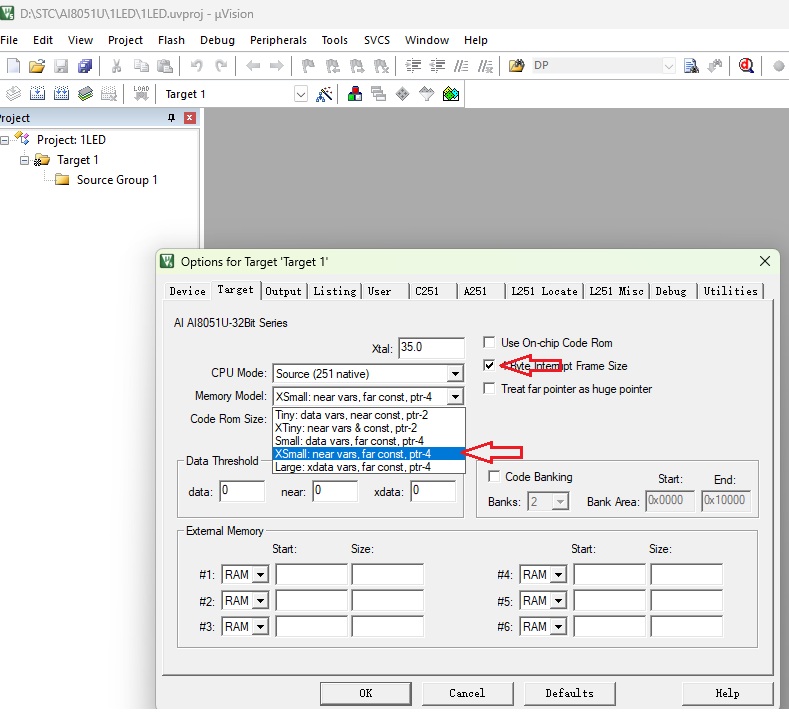Click the xdata threshold field
789x713 pixels.
pyautogui.click(x=433, y=491)
